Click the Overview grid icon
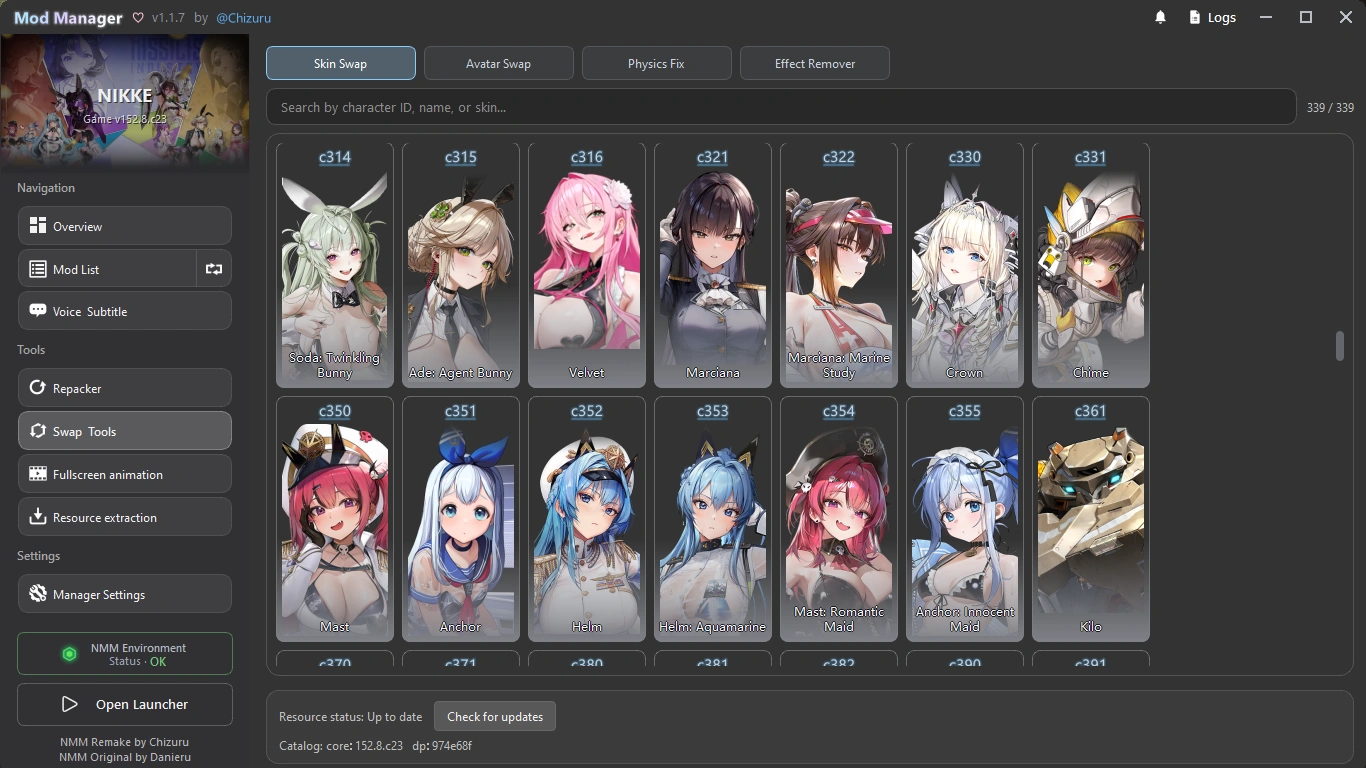The image size is (1366, 768). [x=38, y=226]
